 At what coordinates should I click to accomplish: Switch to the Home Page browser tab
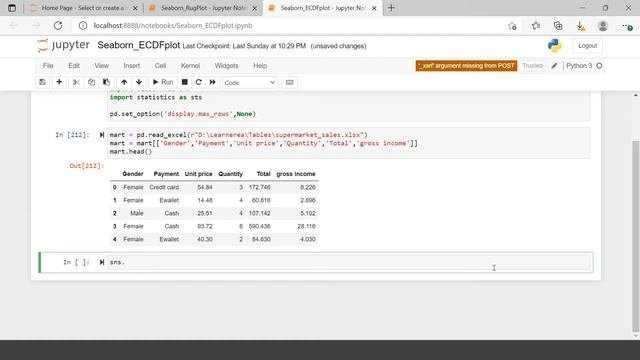(85, 8)
